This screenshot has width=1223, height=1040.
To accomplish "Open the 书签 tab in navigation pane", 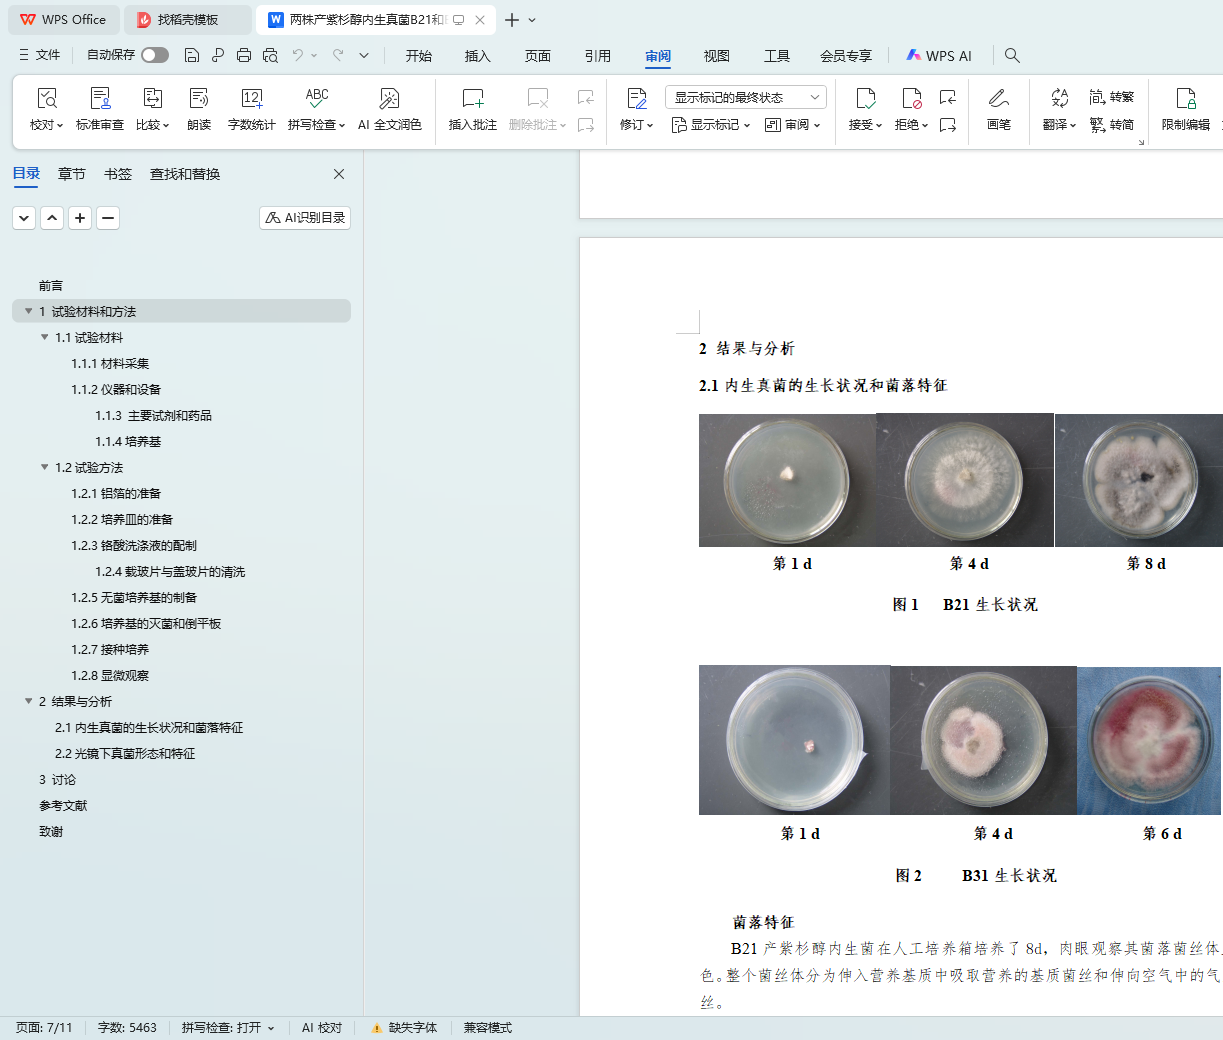I will pos(117,174).
